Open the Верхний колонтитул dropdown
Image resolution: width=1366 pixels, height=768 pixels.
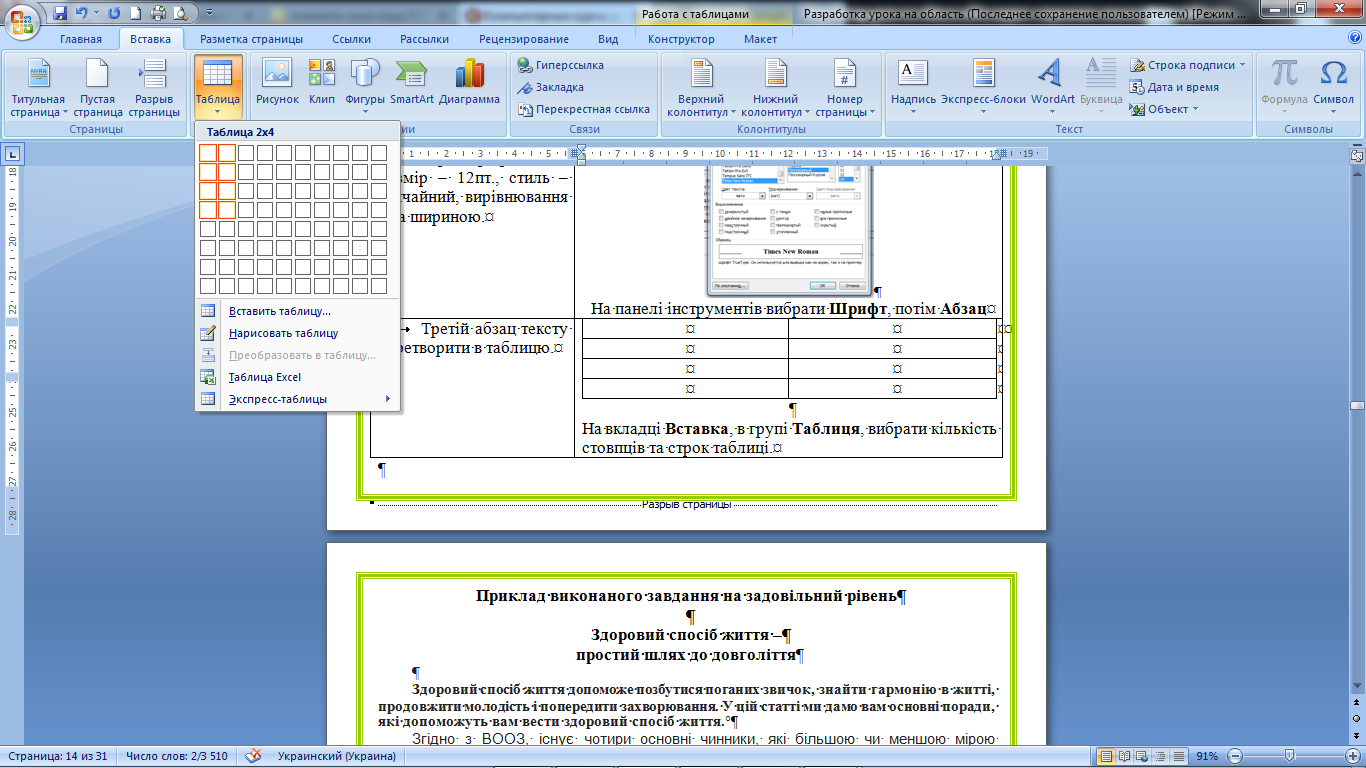pyautogui.click(x=701, y=87)
